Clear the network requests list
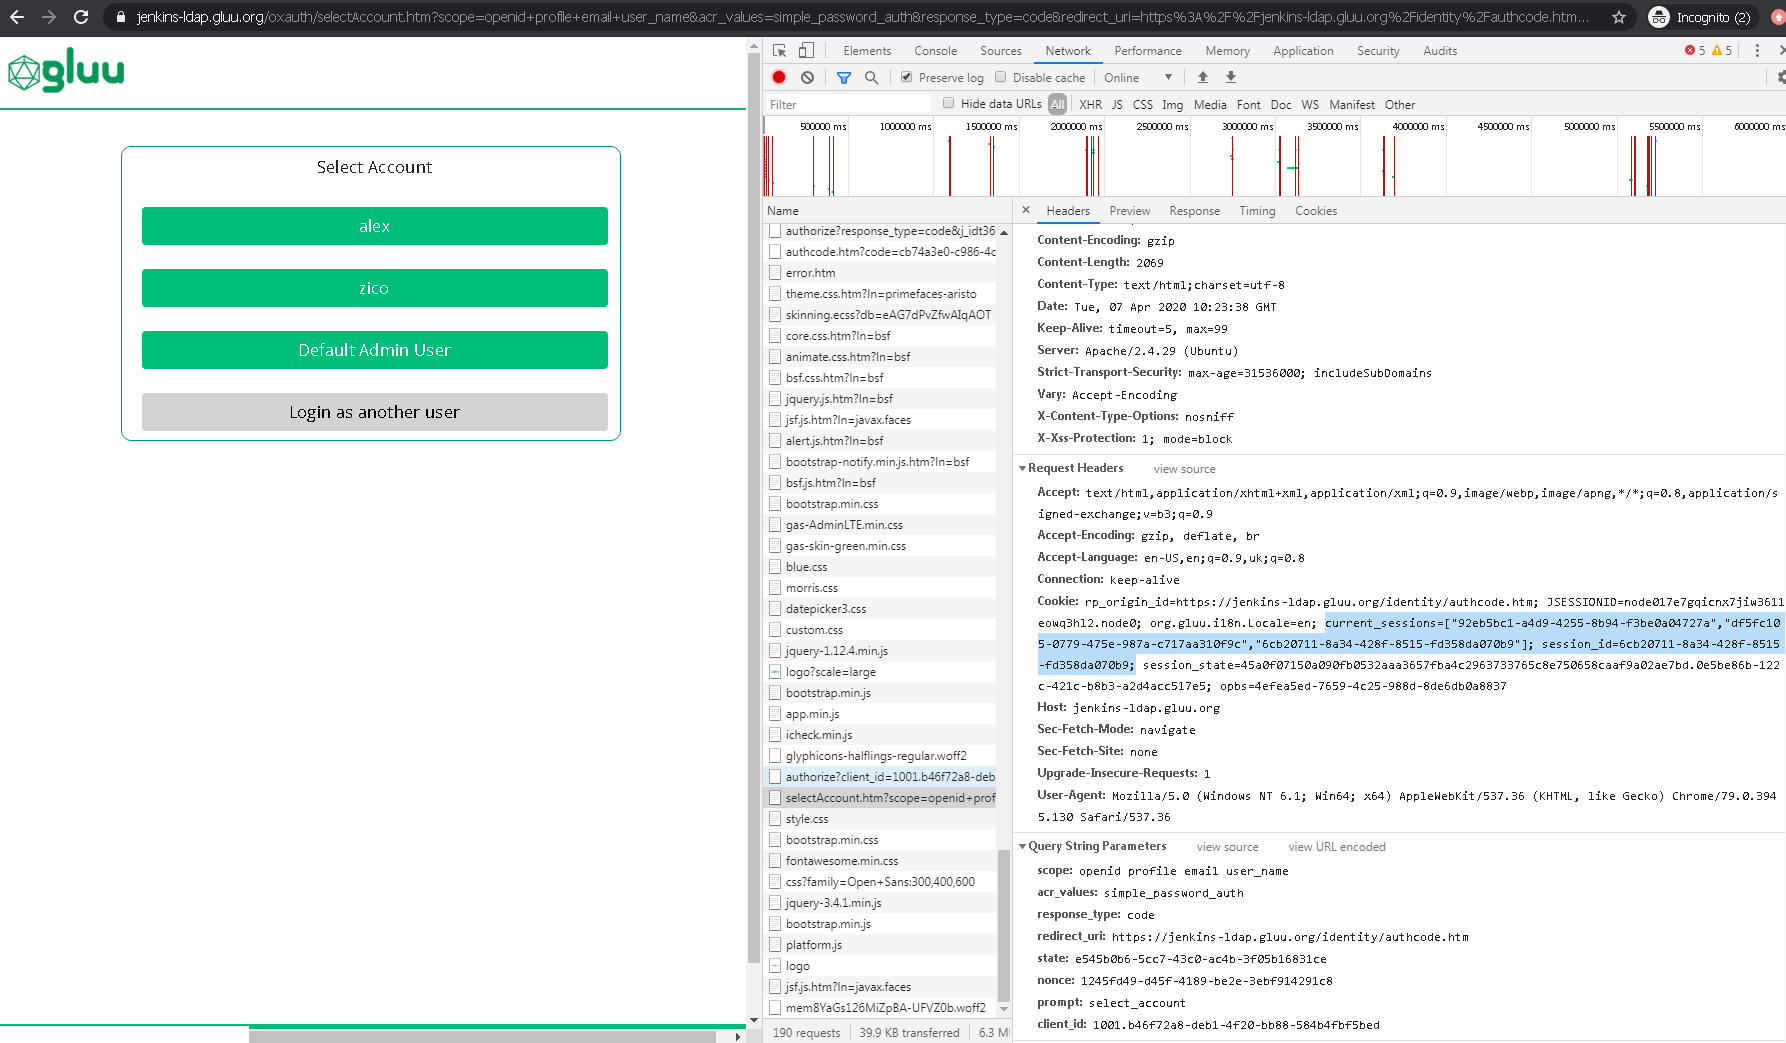Image resolution: width=1786 pixels, height=1043 pixels. coord(808,77)
